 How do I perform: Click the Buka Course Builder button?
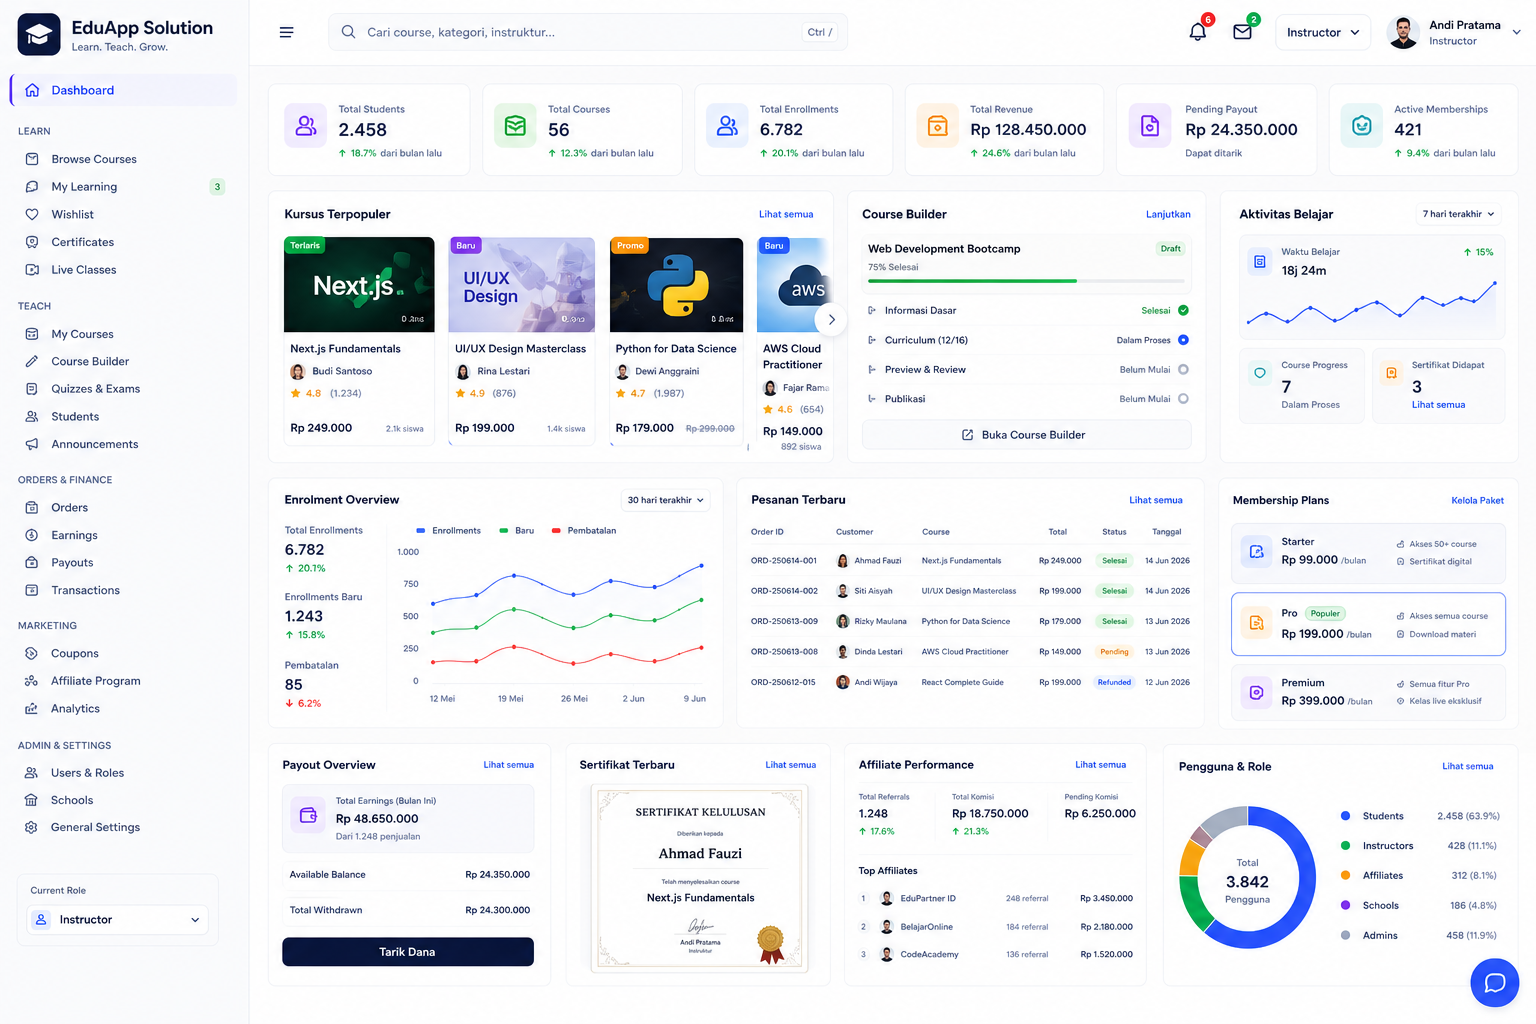coord(1026,435)
